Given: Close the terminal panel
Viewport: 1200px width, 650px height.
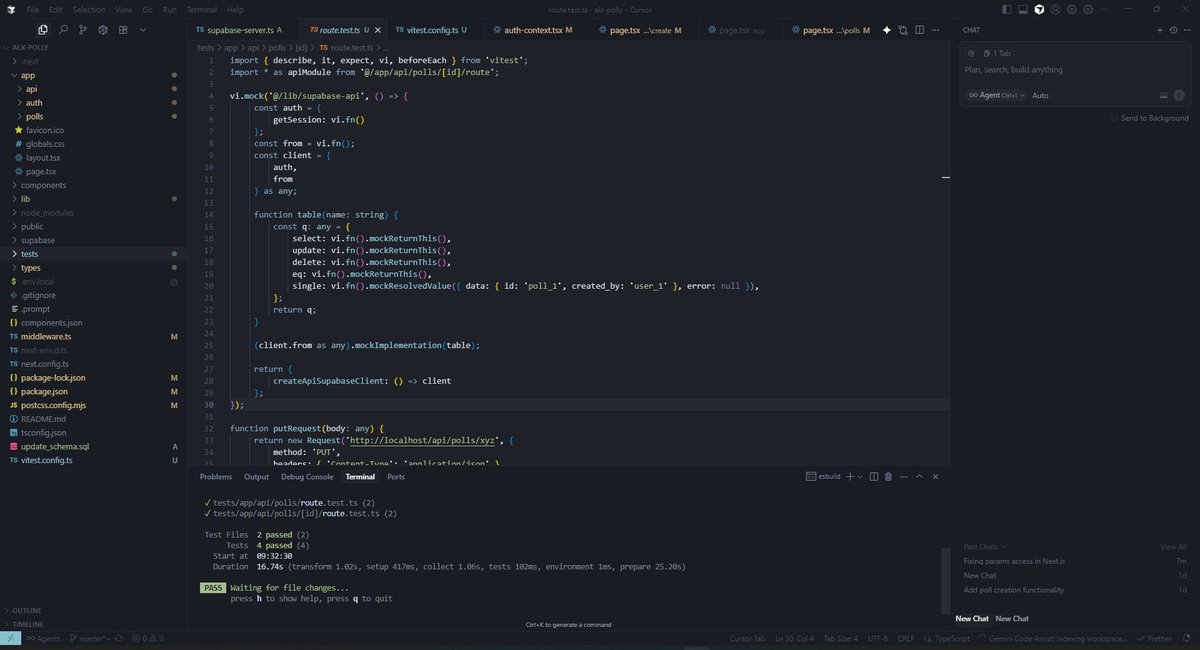Looking at the screenshot, I should [935, 477].
